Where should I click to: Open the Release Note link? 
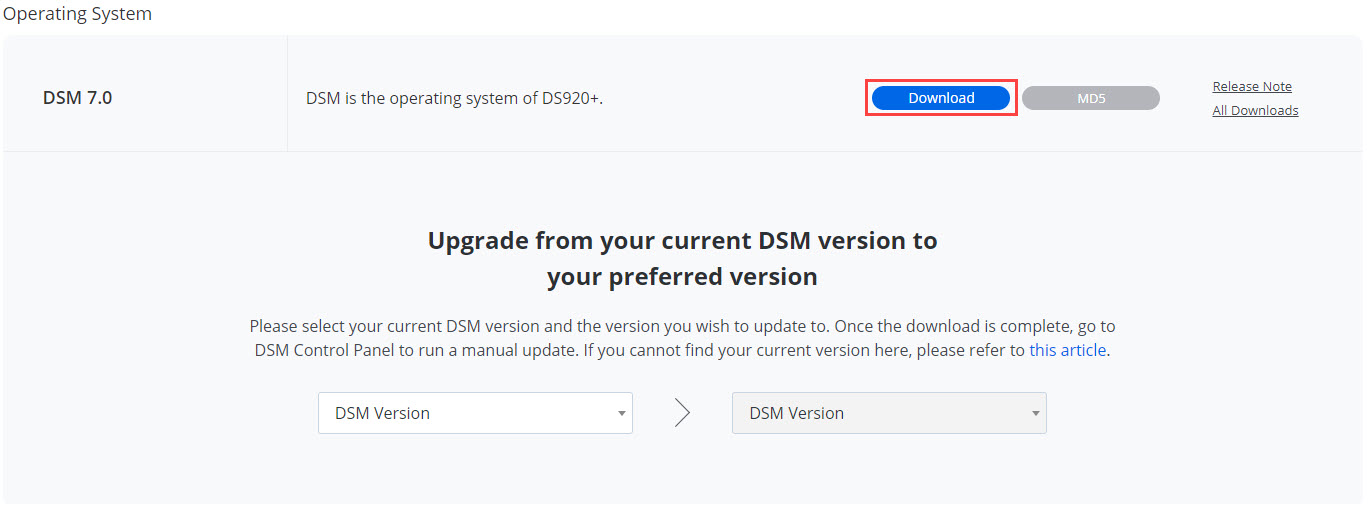click(x=1252, y=86)
